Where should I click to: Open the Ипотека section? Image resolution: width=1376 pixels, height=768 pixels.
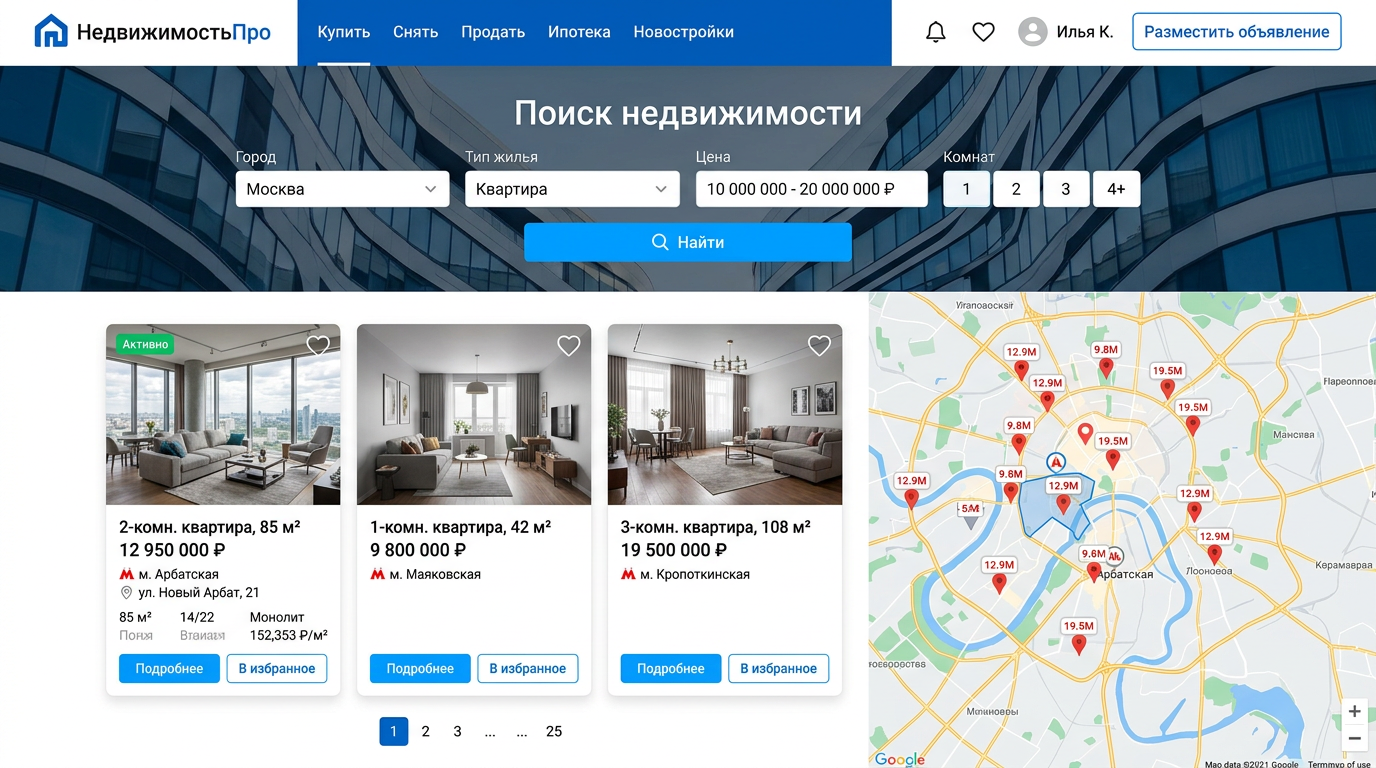pyautogui.click(x=579, y=32)
